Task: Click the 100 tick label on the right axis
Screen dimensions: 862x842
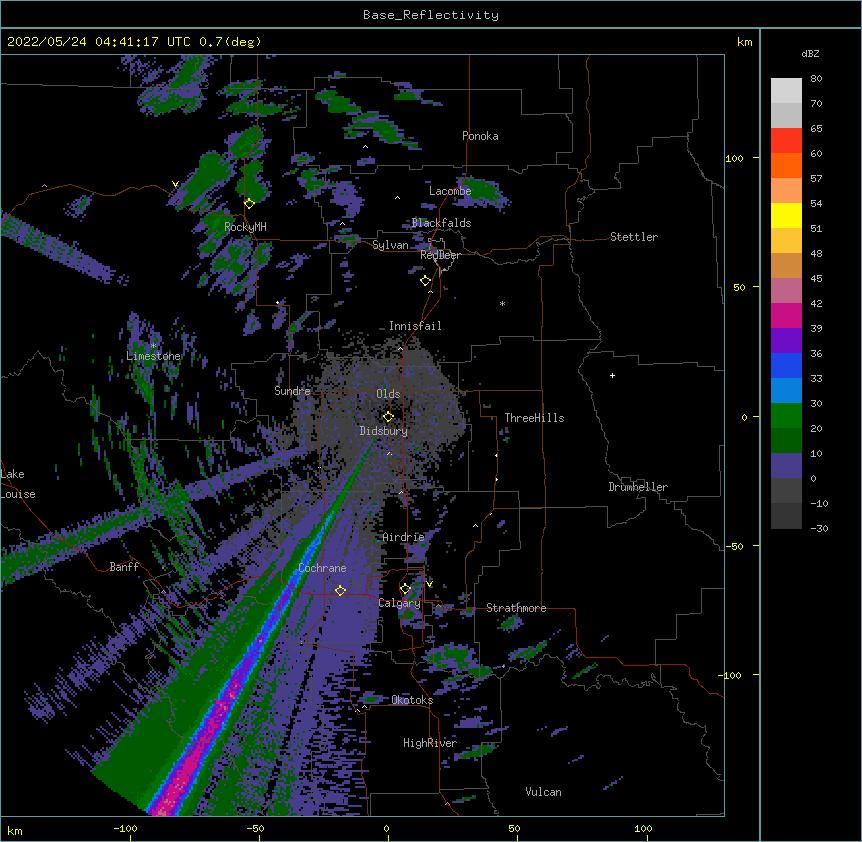Action: 734,158
